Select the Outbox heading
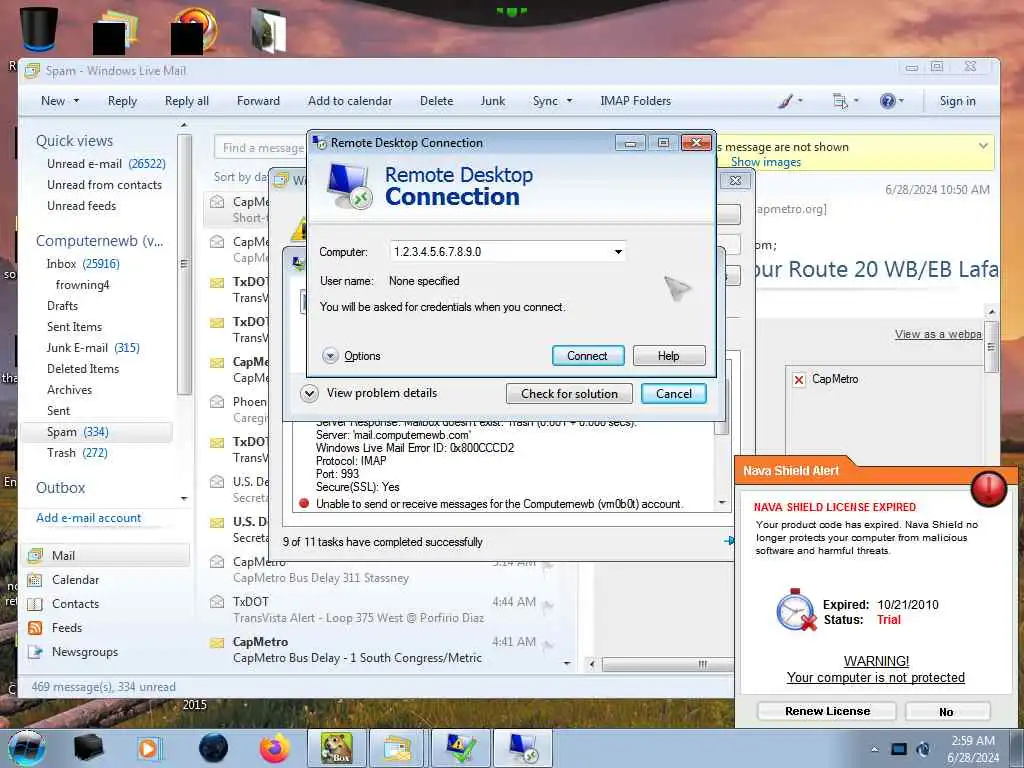 [61, 488]
